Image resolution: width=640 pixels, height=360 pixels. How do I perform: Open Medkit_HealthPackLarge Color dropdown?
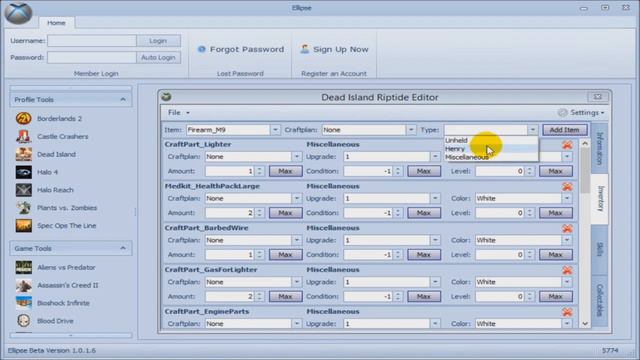click(x=567, y=198)
